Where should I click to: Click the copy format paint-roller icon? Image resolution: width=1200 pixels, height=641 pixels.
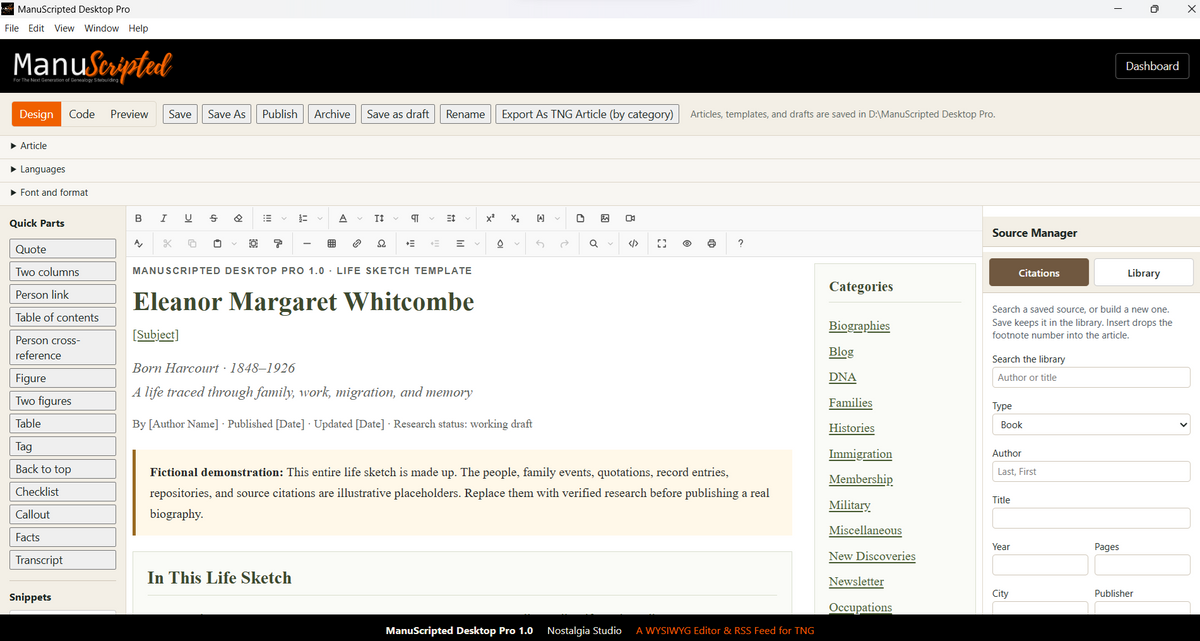click(x=278, y=243)
